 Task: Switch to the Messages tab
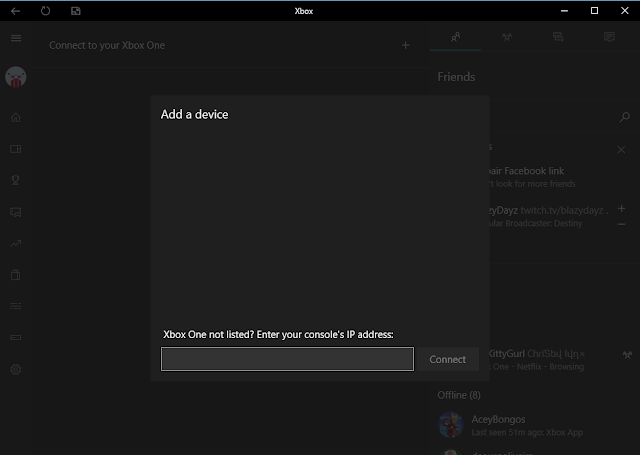pos(558,37)
